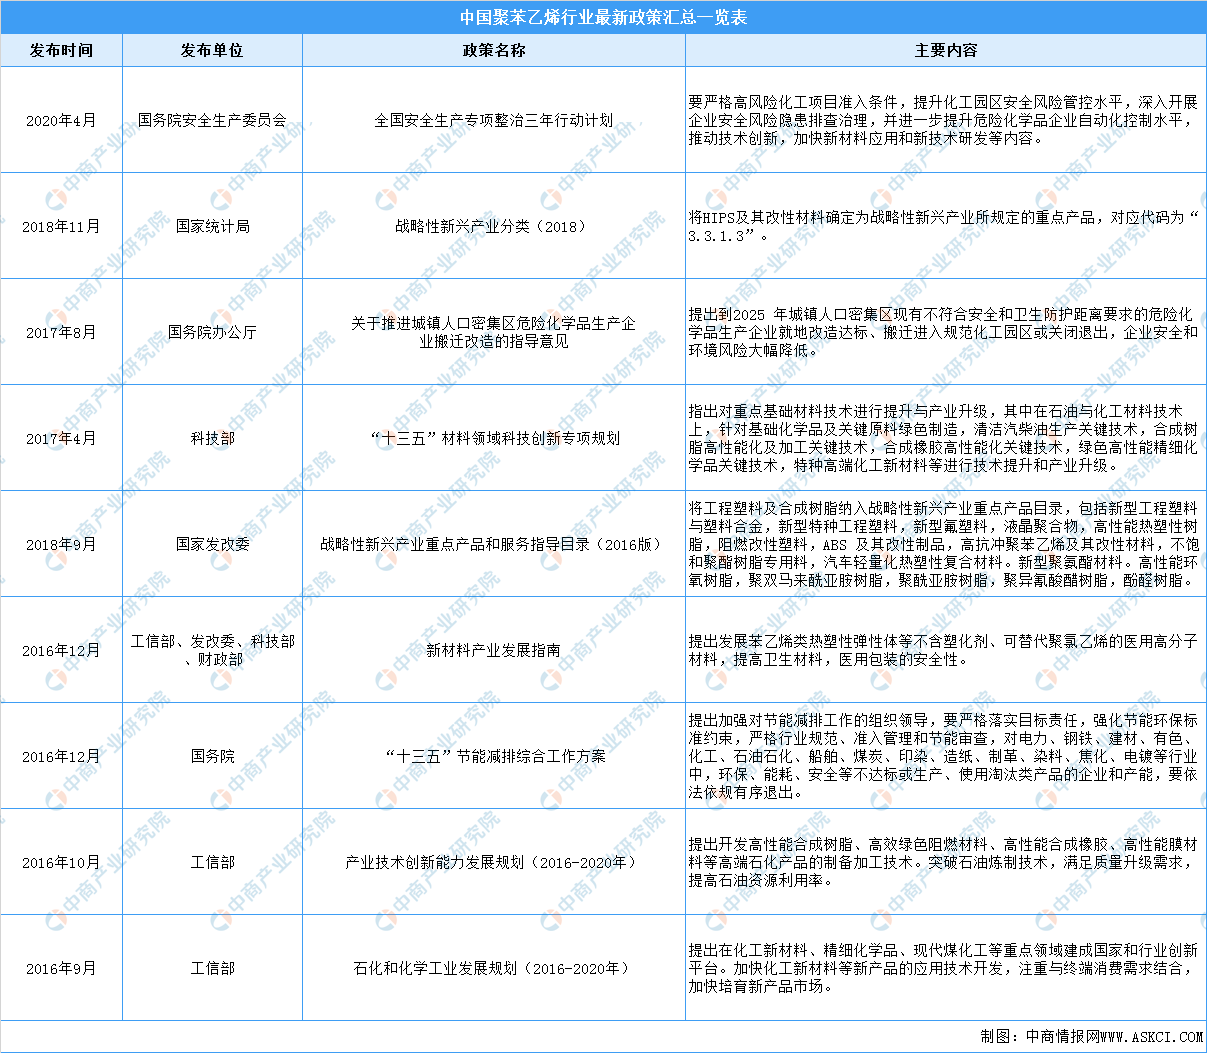Click policy name “十三五”材料领域科技创新专项规划
Screen dimensions: 1207x1053
click(494, 438)
